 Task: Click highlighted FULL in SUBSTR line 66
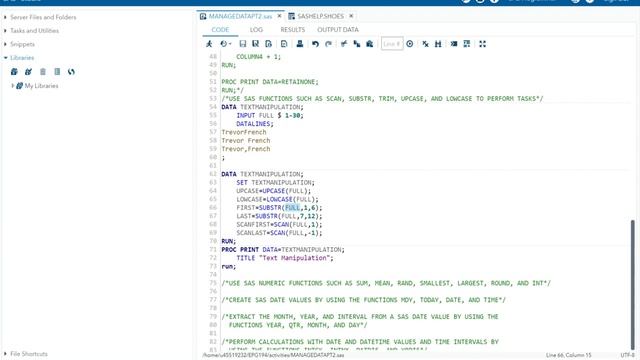(x=292, y=208)
